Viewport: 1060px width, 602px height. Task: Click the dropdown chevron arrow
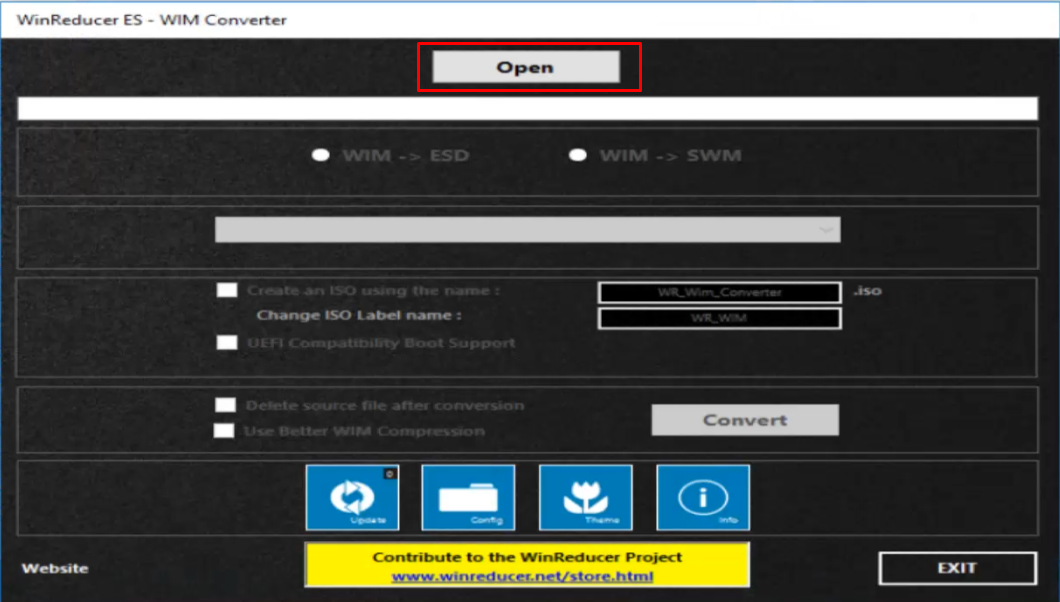pyautogui.click(x=826, y=229)
